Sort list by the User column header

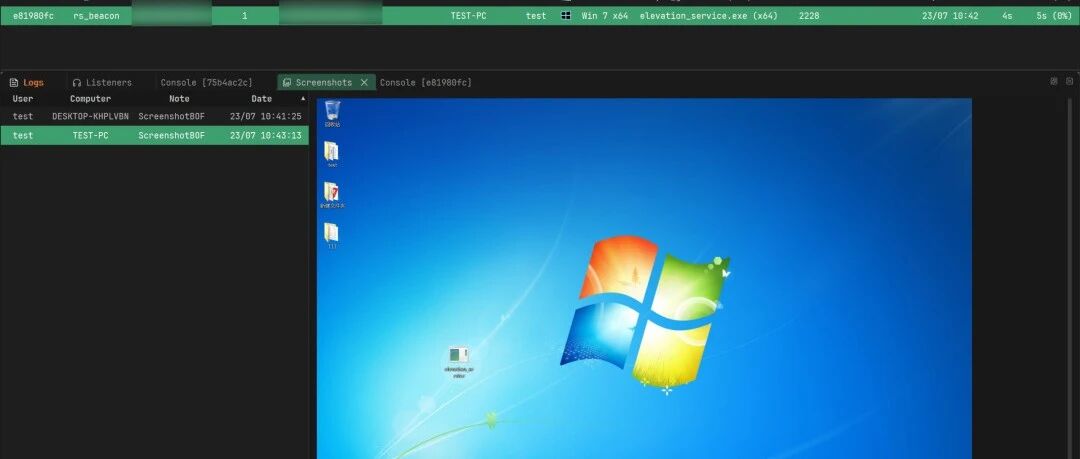pyautogui.click(x=23, y=99)
